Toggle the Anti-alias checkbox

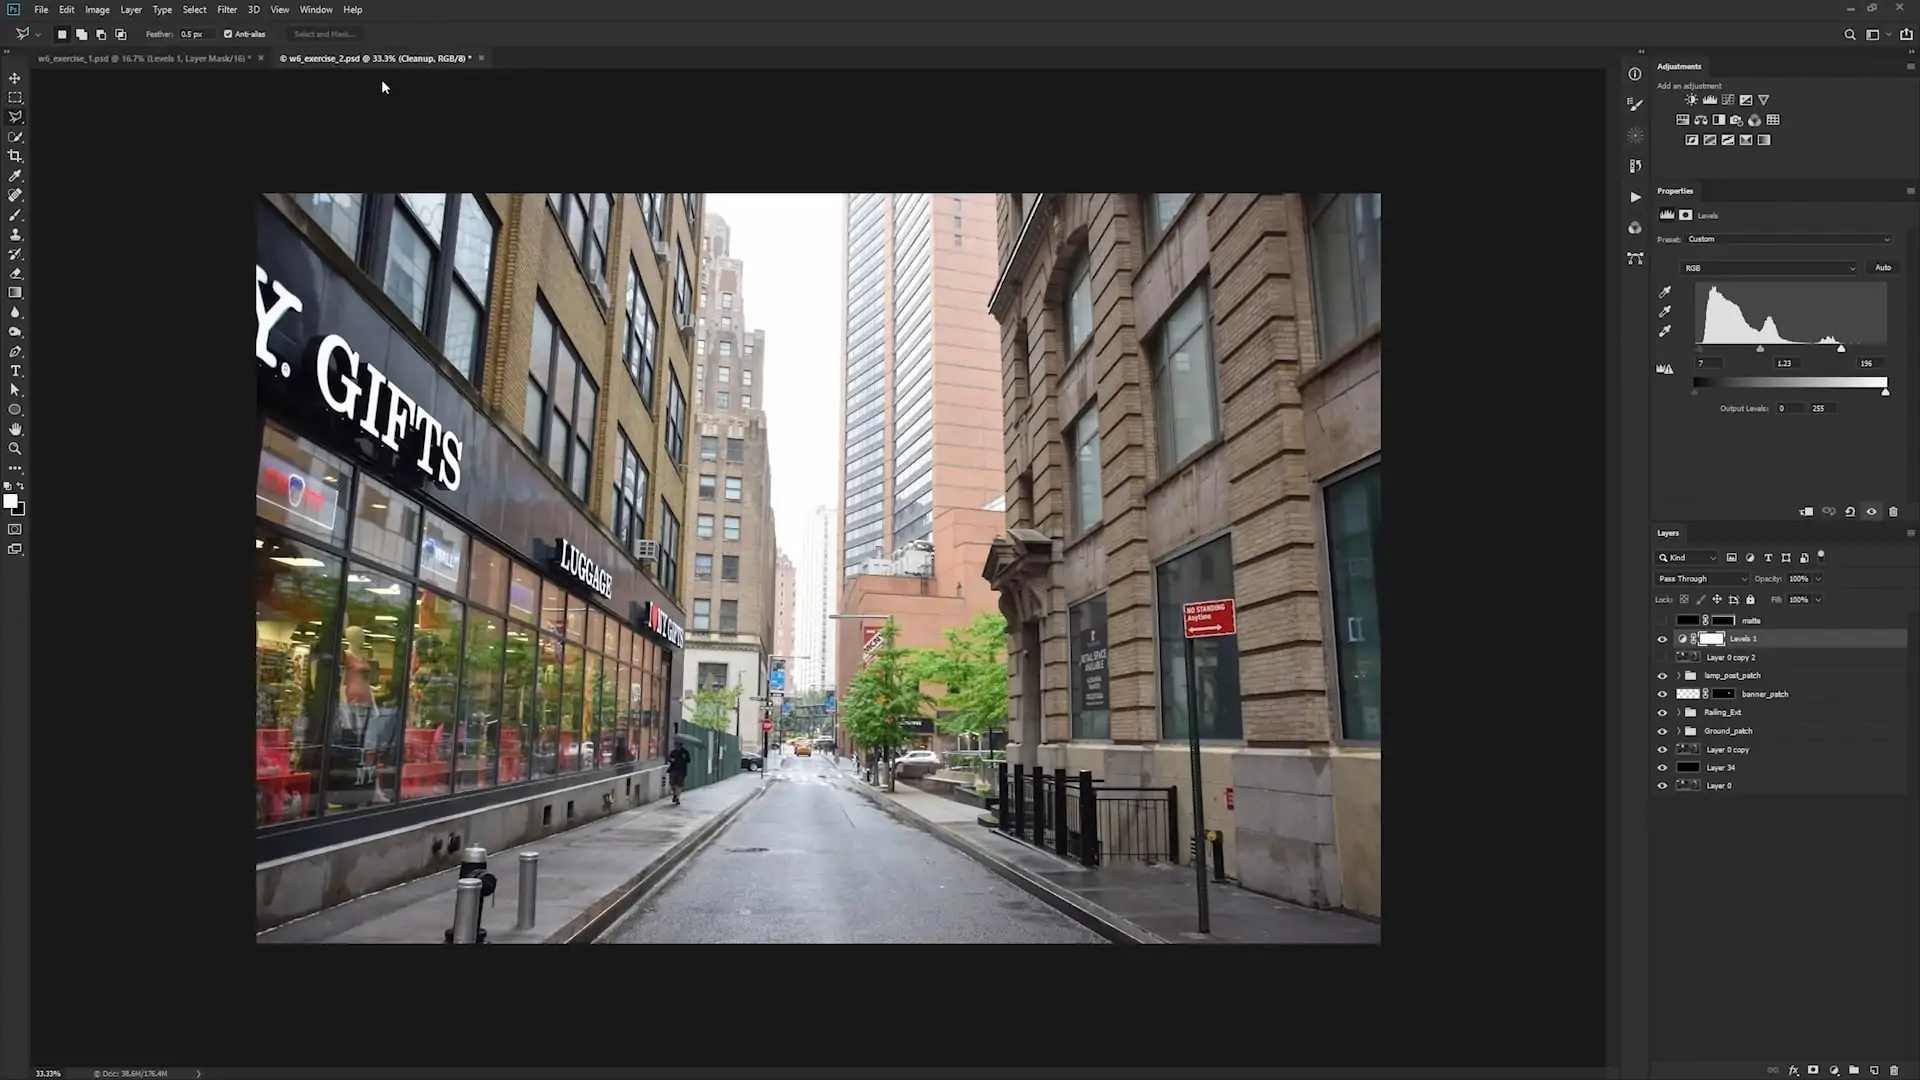pos(228,34)
